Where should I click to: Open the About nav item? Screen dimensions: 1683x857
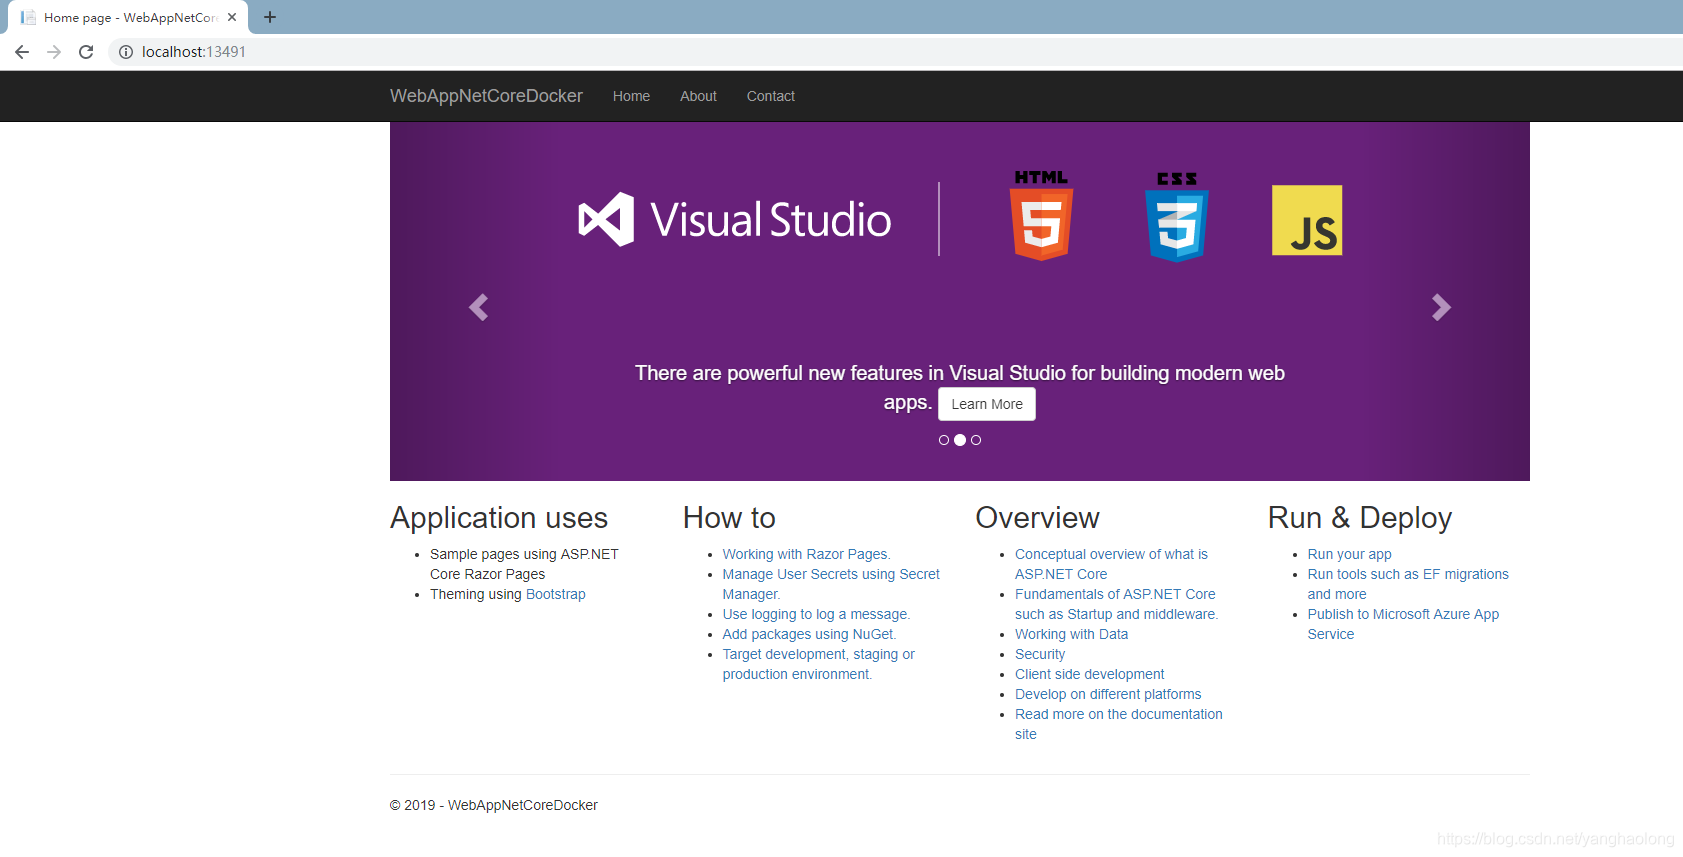point(698,96)
